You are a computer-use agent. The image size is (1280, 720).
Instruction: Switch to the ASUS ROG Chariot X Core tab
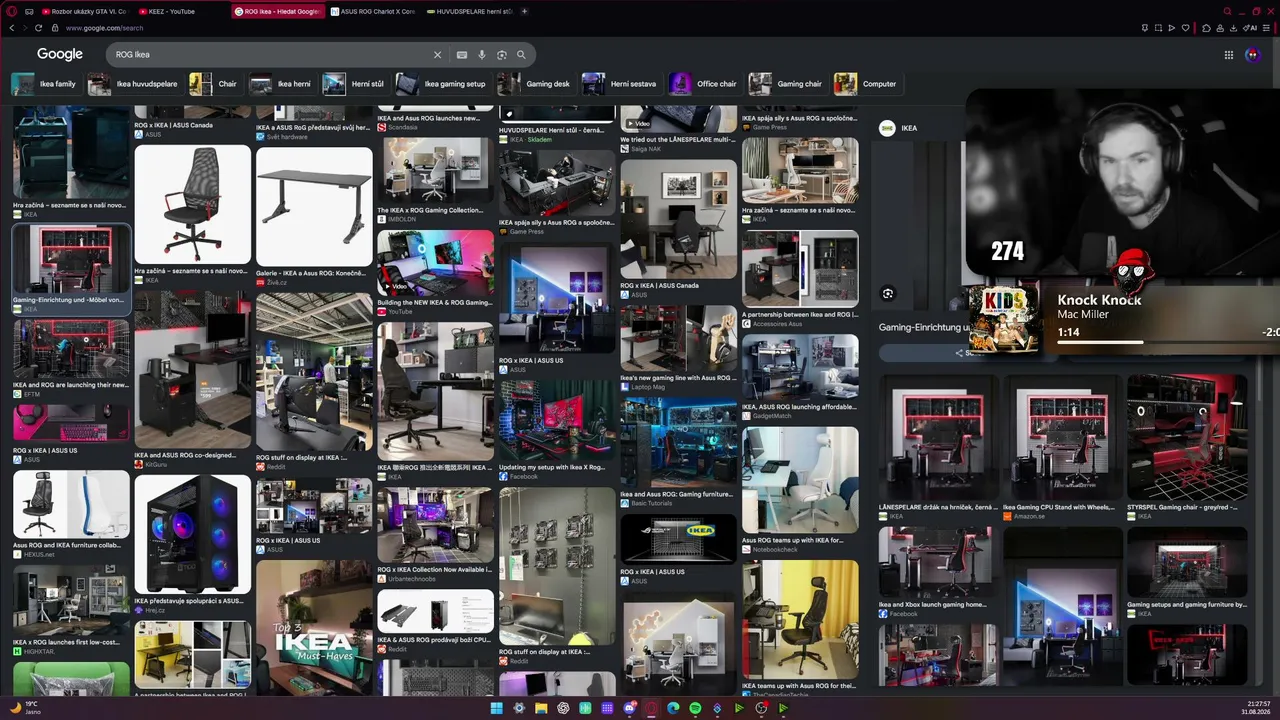[373, 11]
